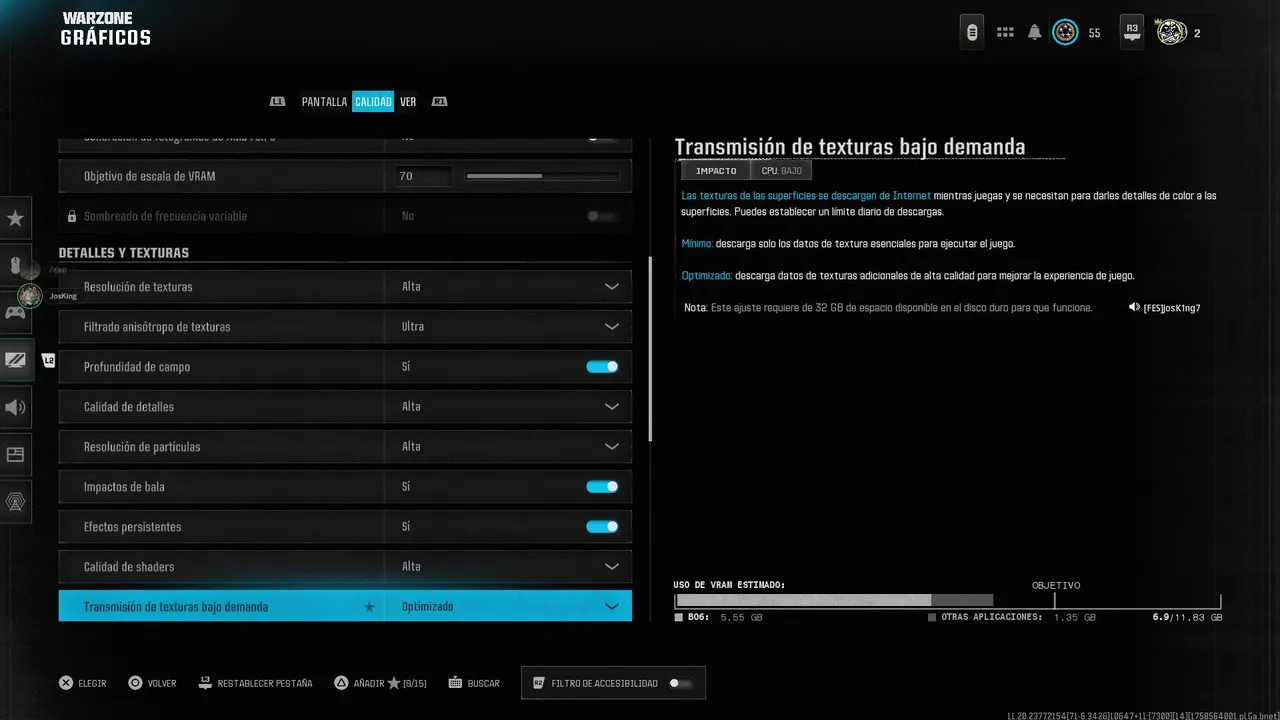Select the Graphics monitor sidebar icon
Viewport: 1280px width, 720px height.
coord(16,360)
